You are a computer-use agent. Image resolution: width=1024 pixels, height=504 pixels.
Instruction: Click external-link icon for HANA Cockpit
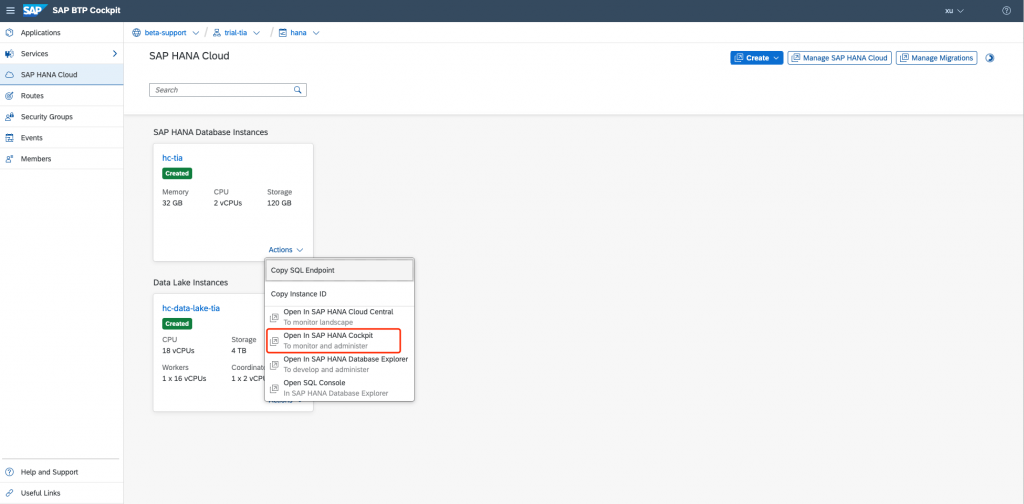[274, 341]
